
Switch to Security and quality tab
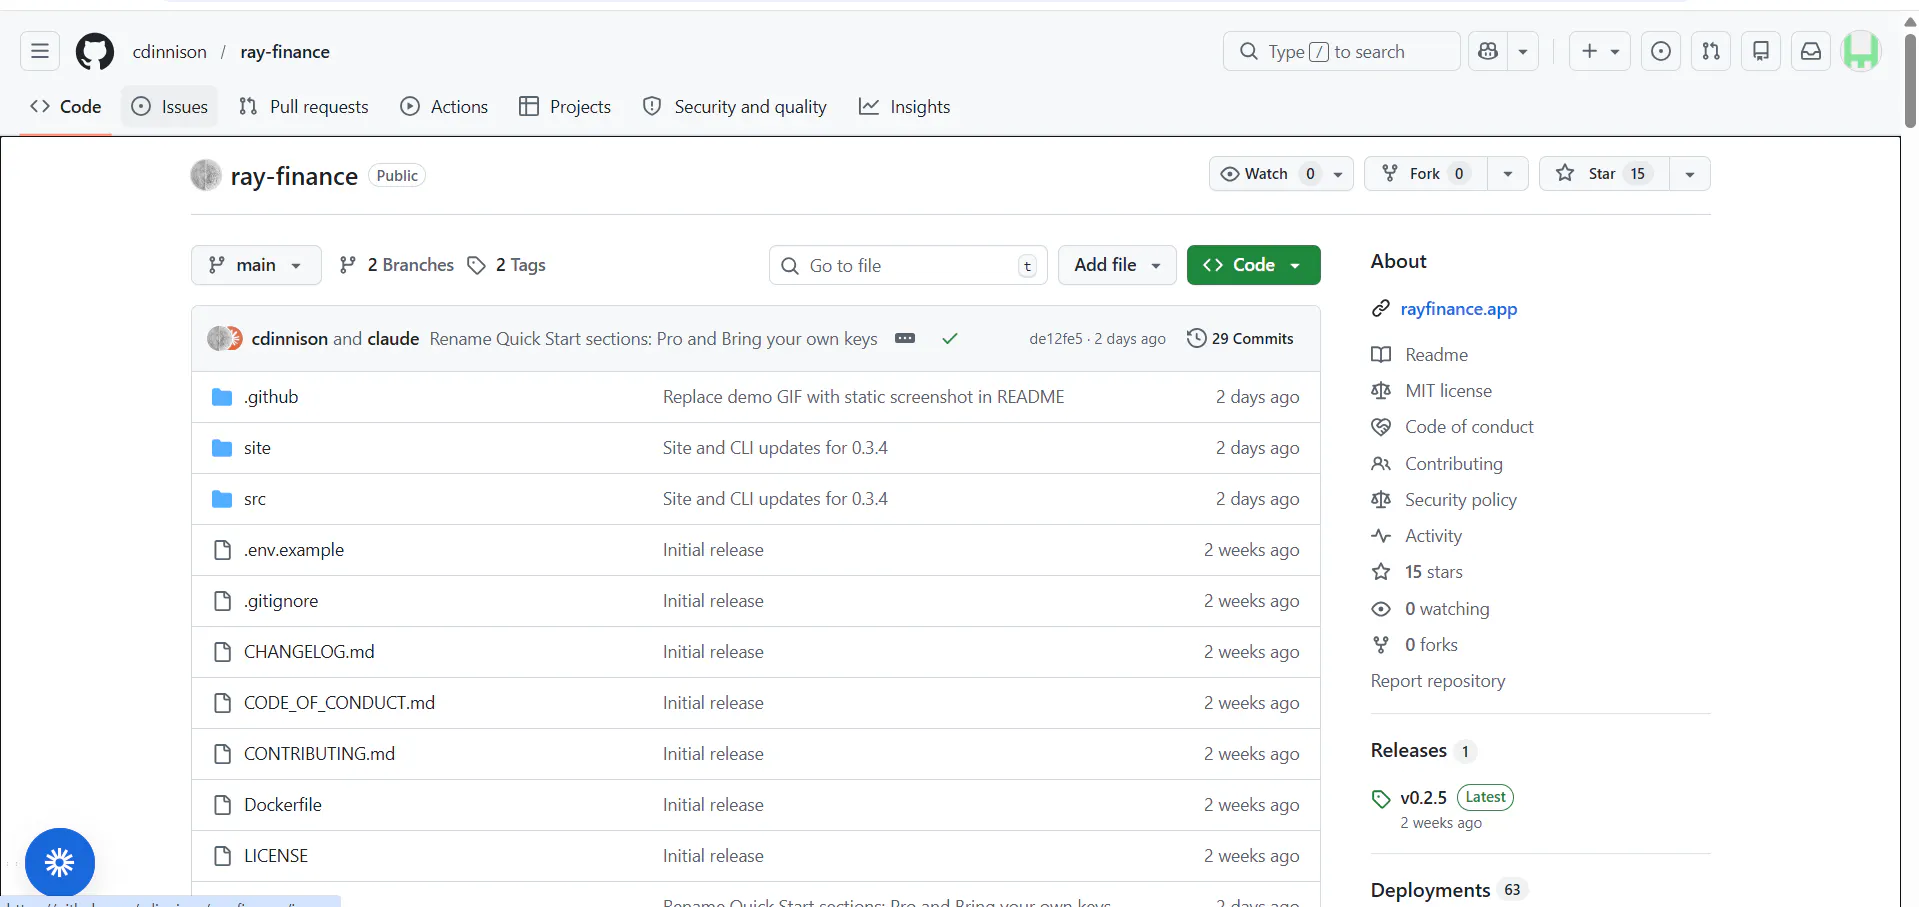click(x=735, y=107)
